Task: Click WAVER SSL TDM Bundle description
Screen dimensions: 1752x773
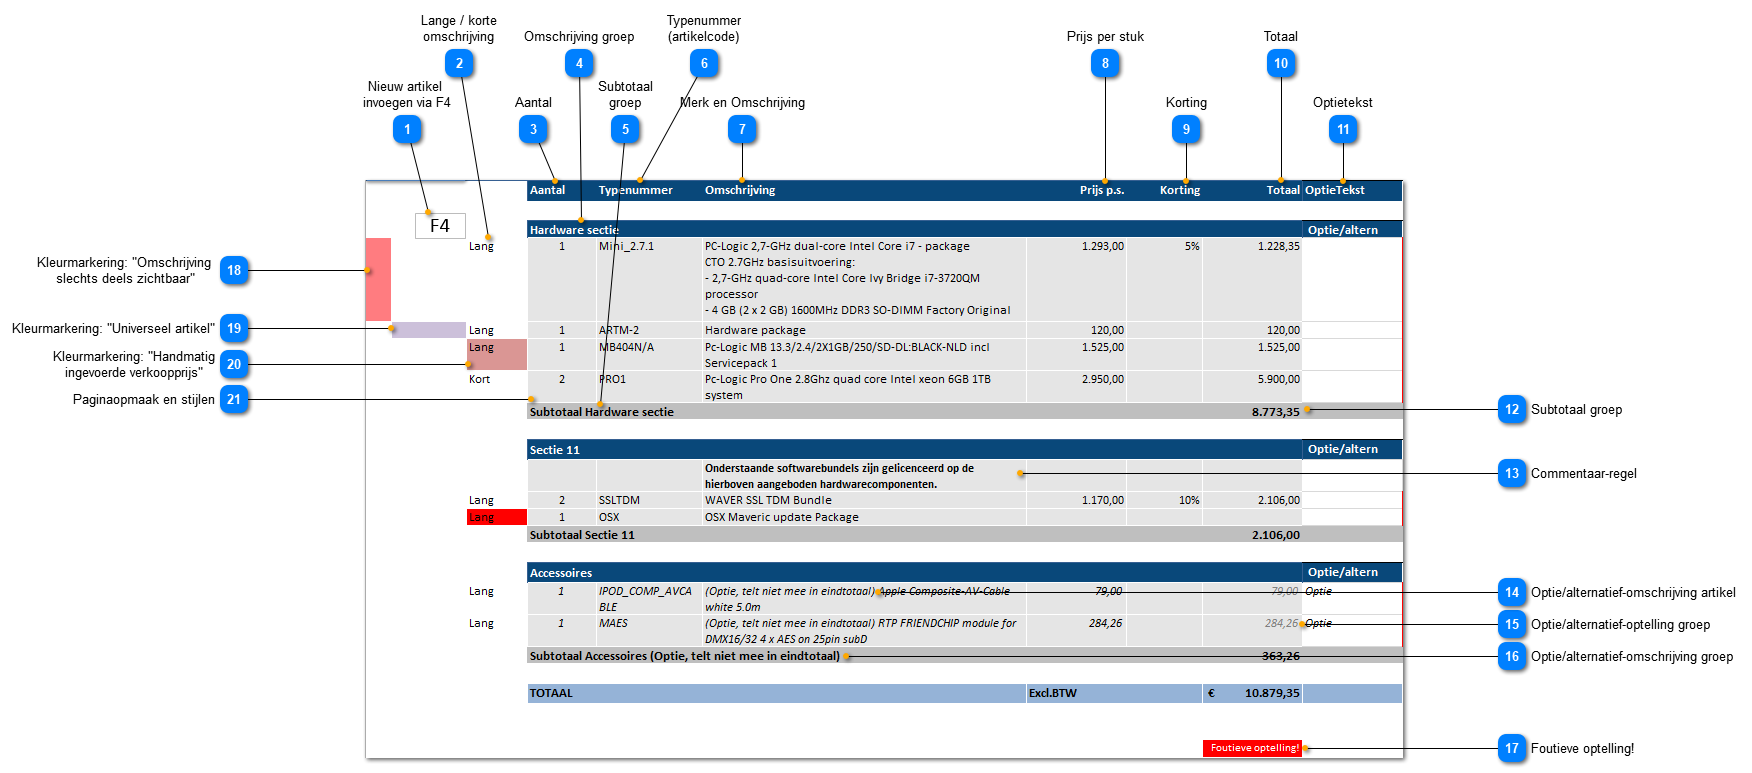Action: [x=768, y=500]
